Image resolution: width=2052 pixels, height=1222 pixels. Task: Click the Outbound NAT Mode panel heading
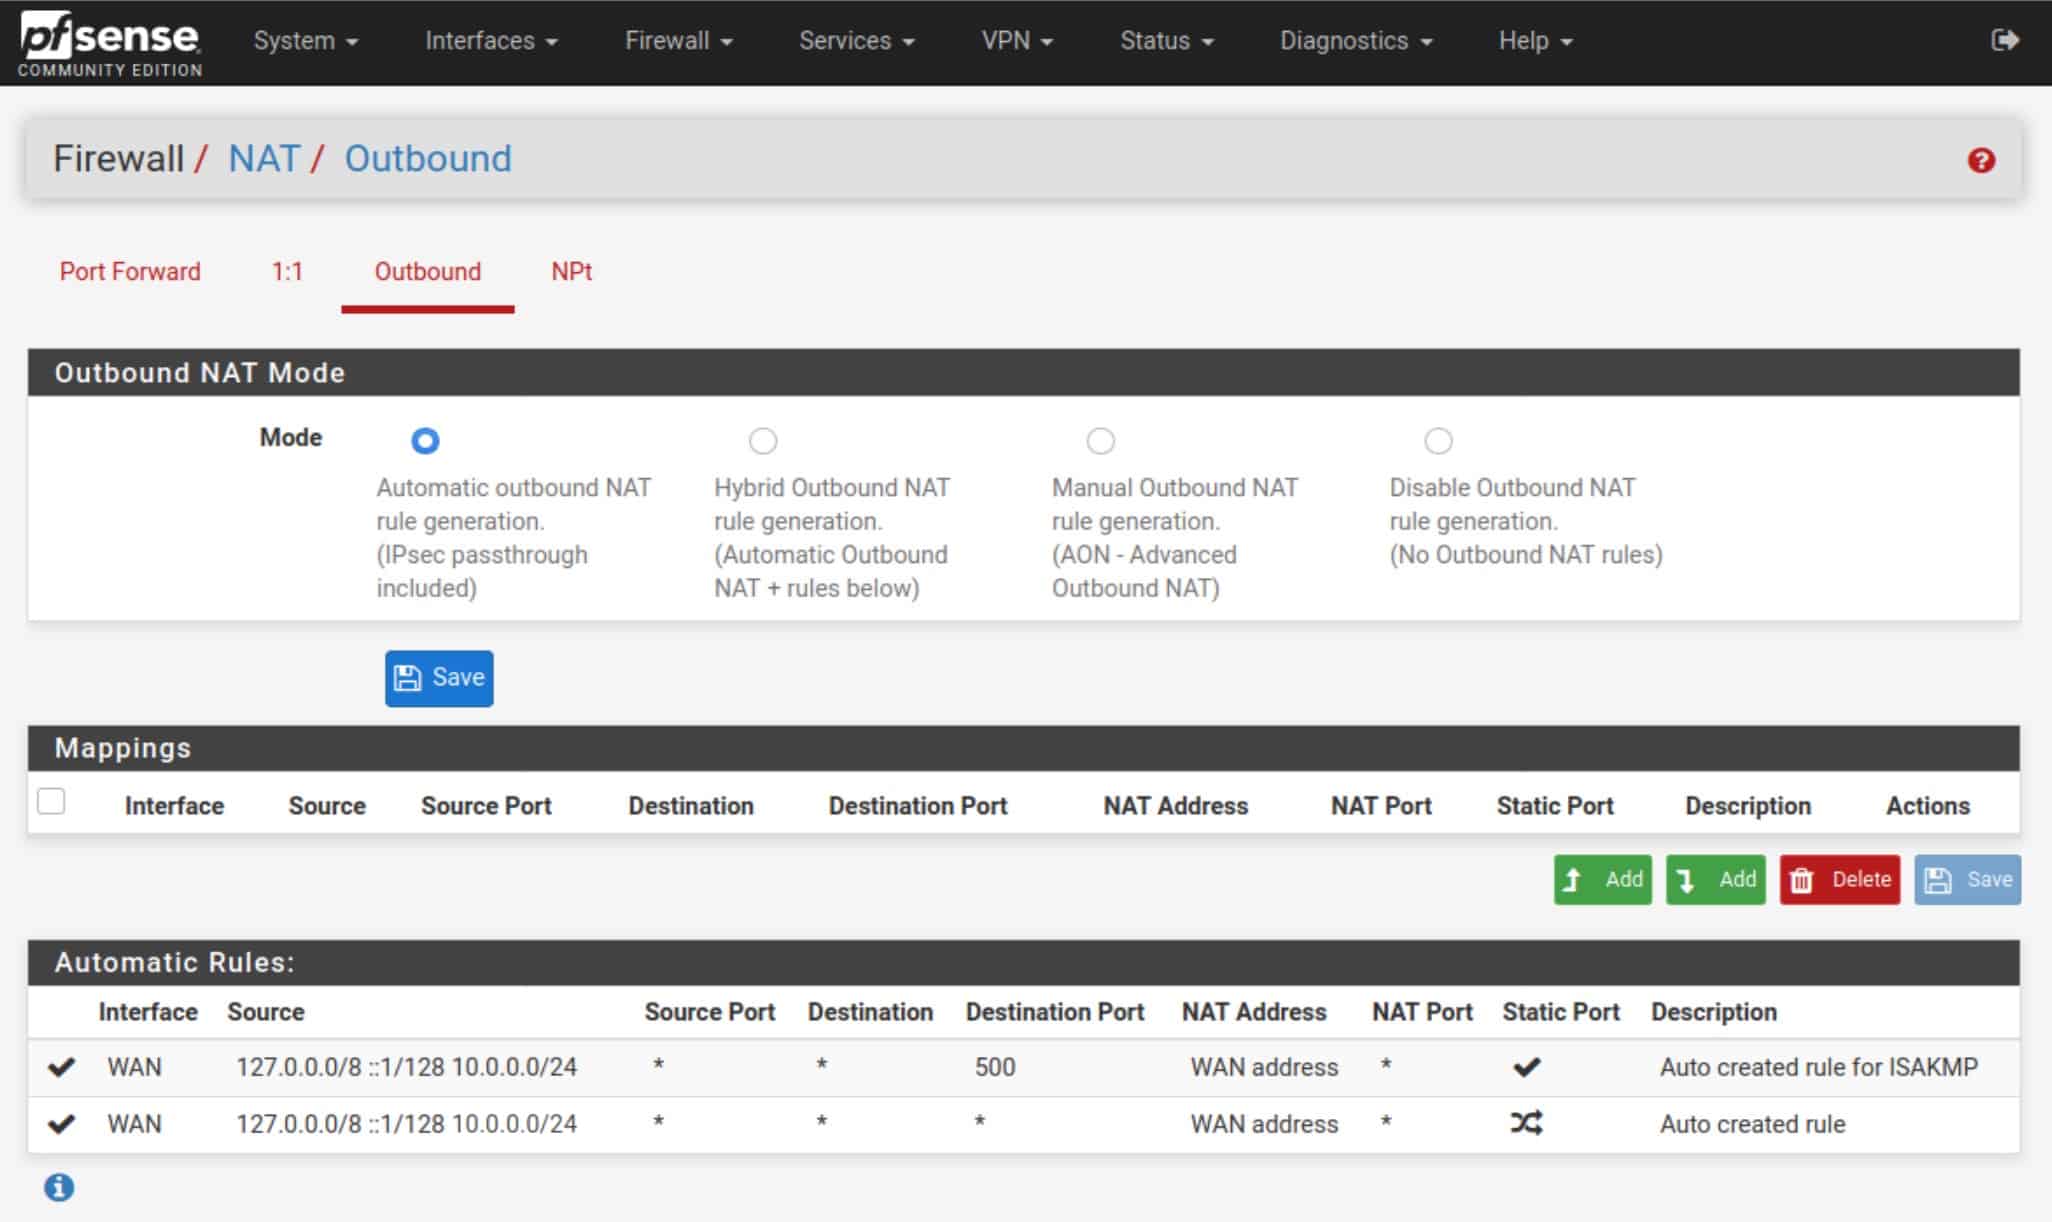click(199, 372)
